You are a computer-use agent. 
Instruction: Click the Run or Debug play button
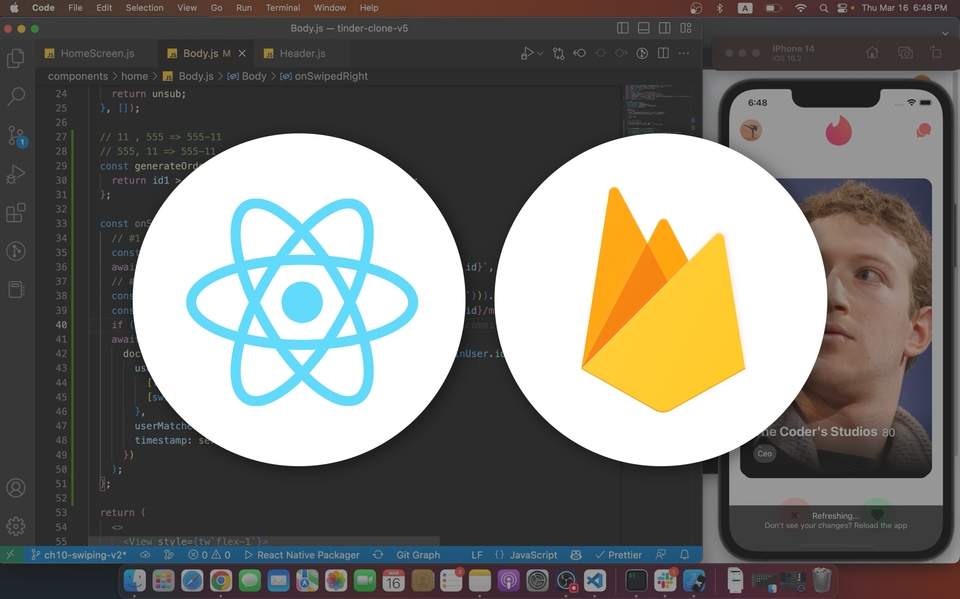[527, 53]
